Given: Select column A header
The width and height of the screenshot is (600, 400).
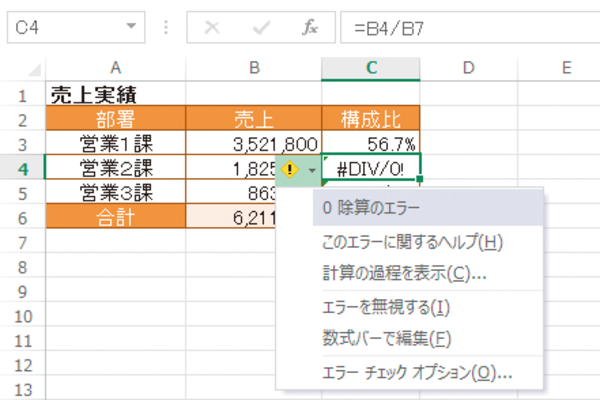Looking at the screenshot, I should [x=116, y=68].
